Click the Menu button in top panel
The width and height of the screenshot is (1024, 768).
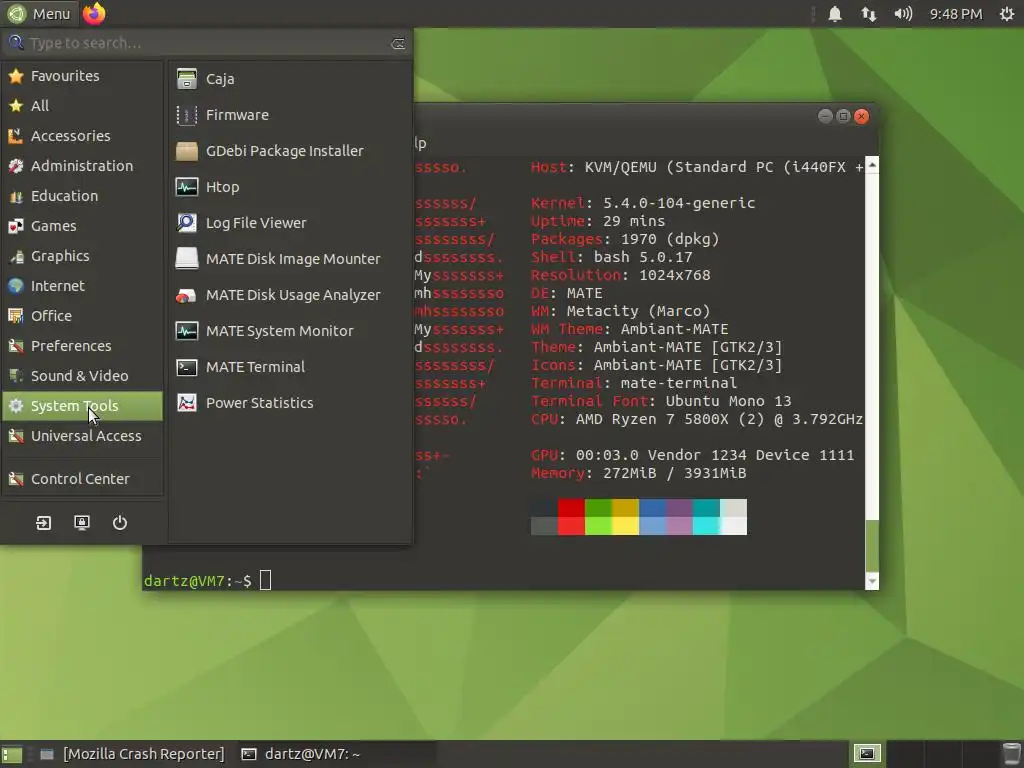click(39, 14)
